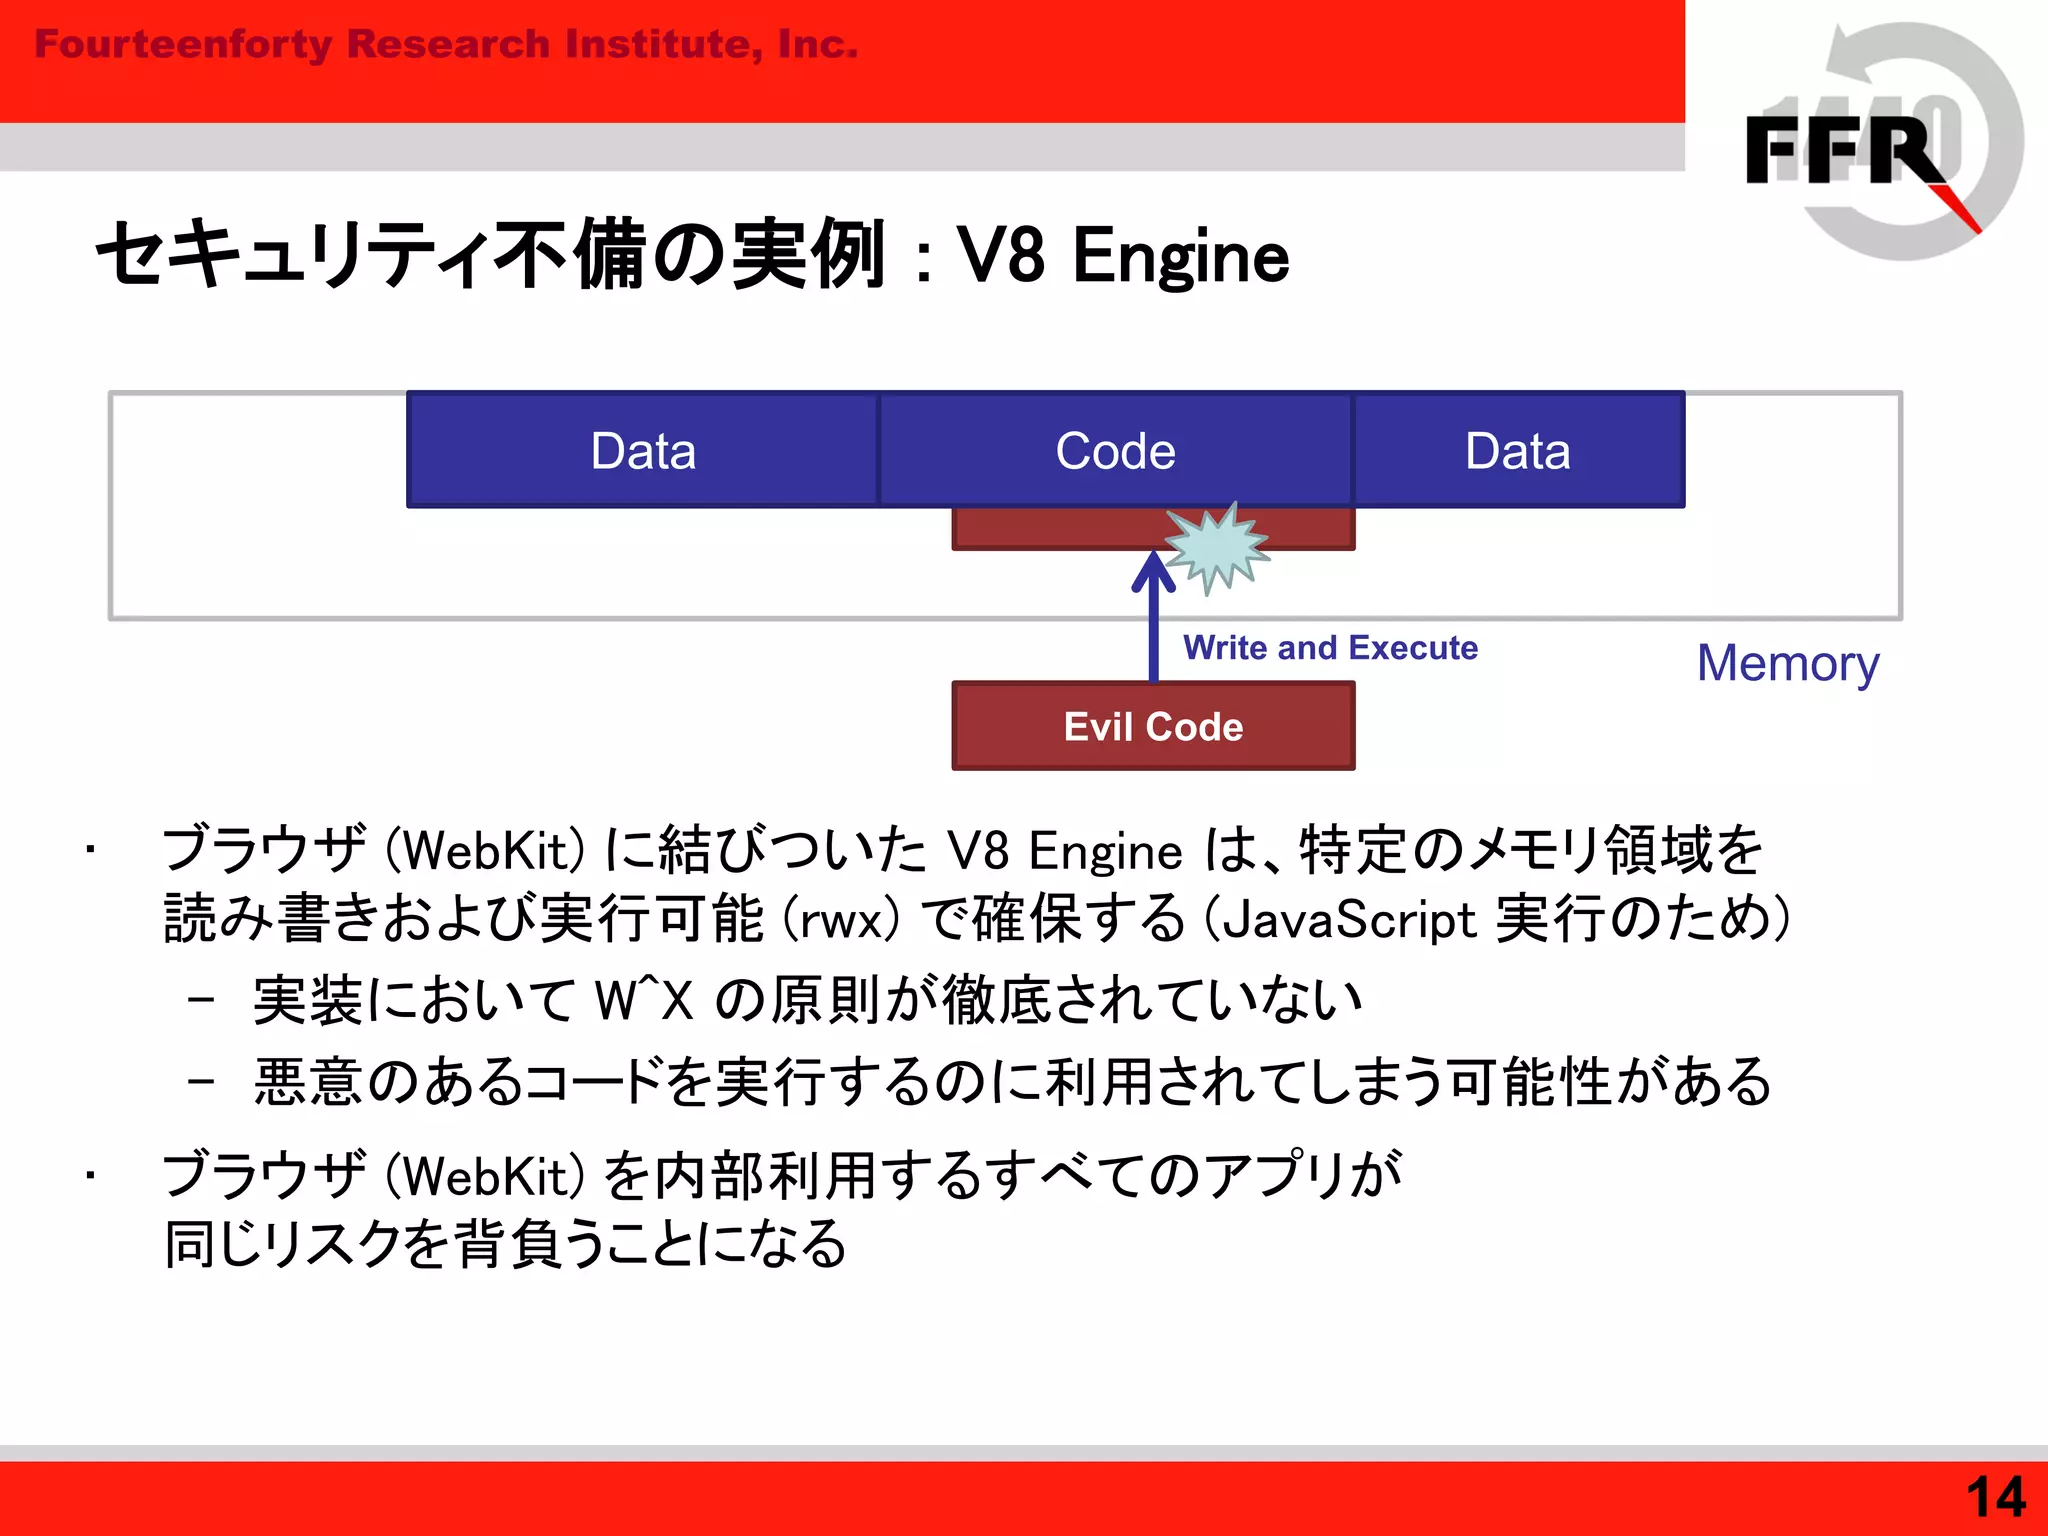Click the left Data block
2048x1536 pixels.
coord(642,450)
